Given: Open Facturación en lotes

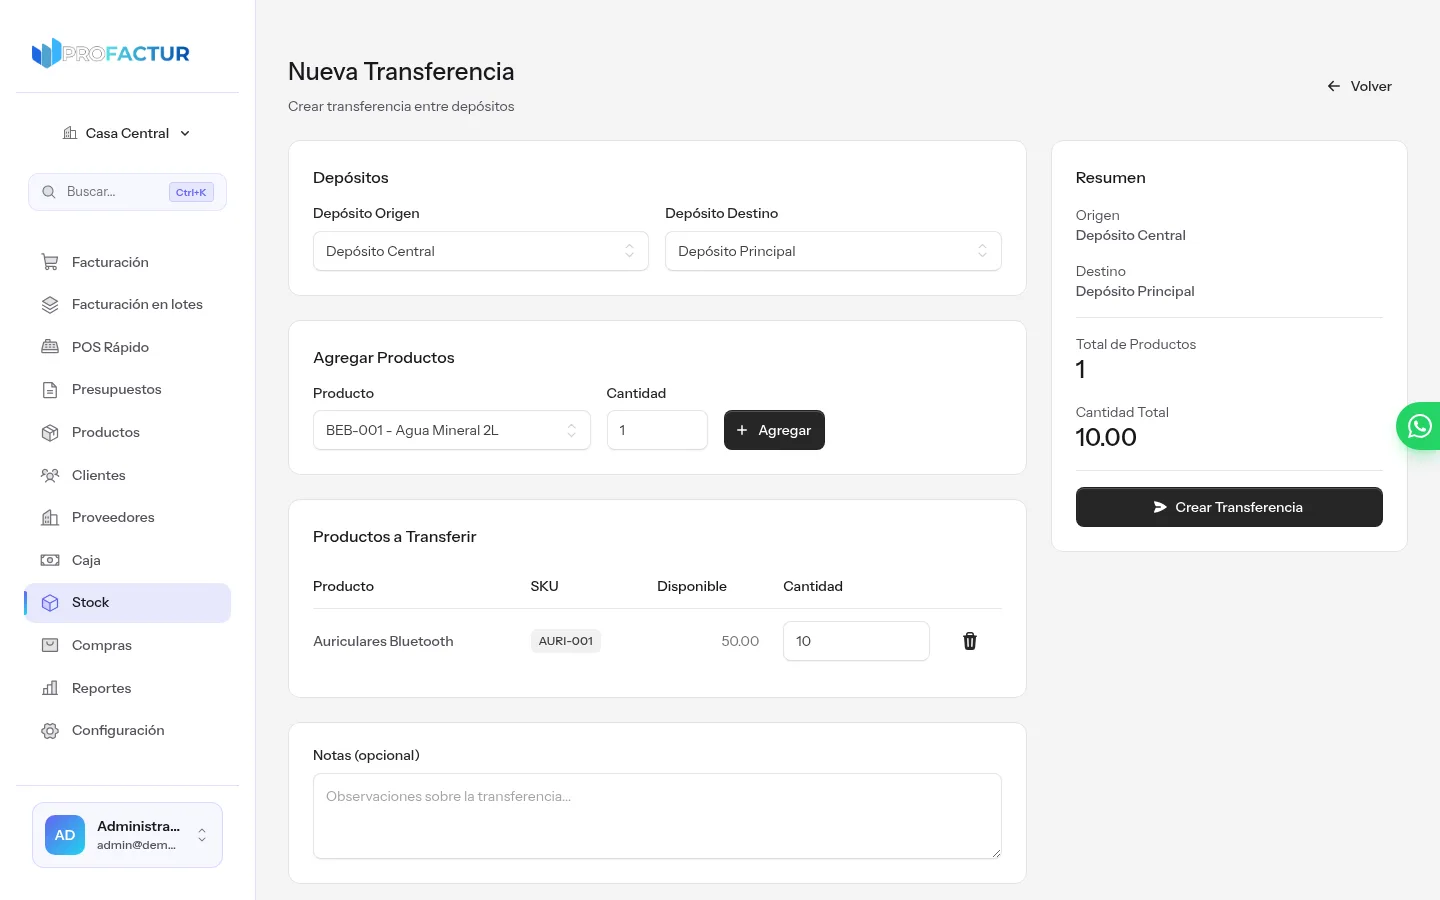Looking at the screenshot, I should [x=127, y=305].
